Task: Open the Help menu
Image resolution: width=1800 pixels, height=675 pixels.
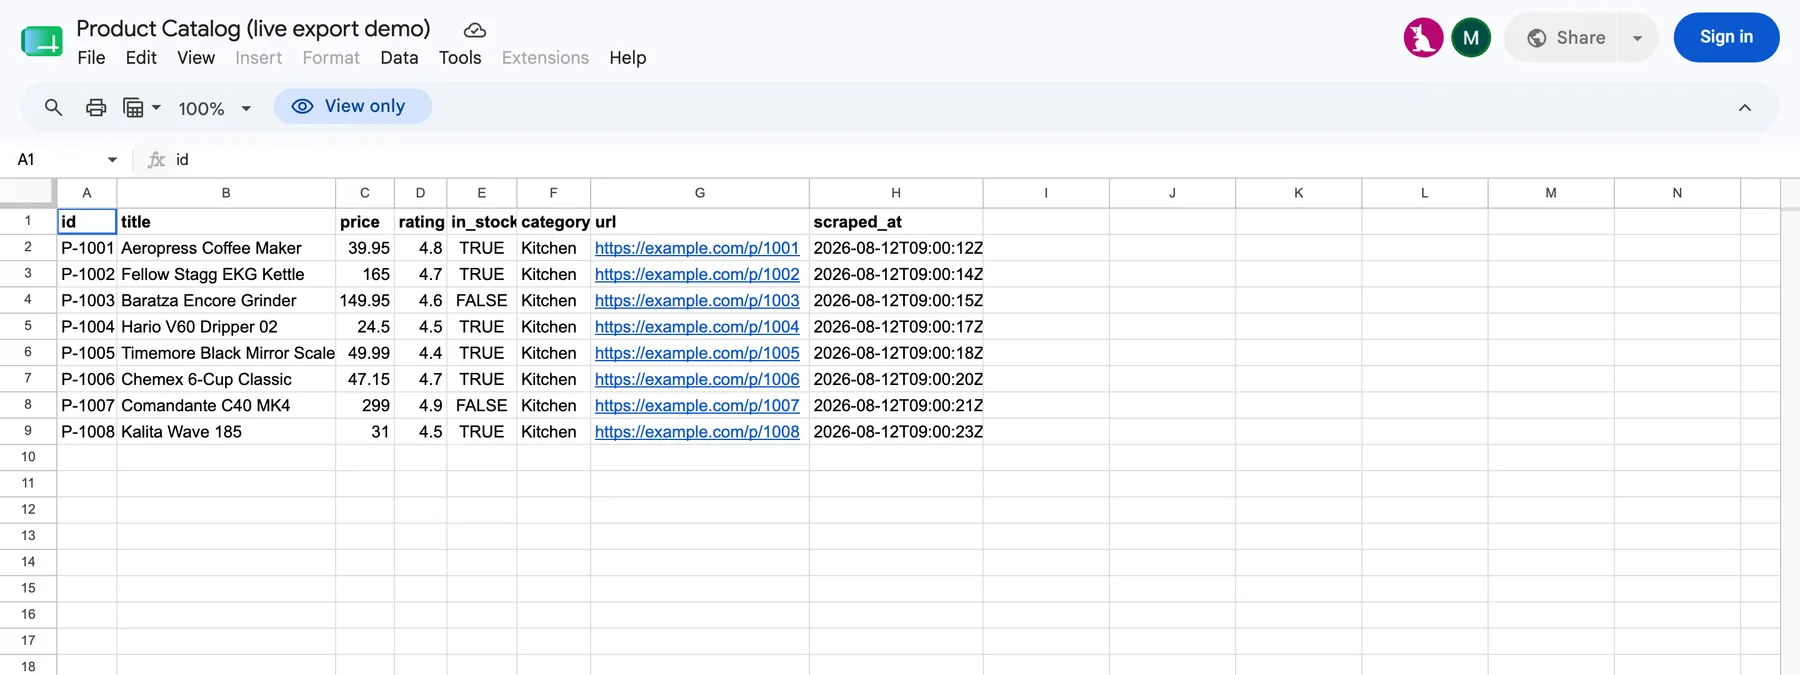Action: pos(627,58)
